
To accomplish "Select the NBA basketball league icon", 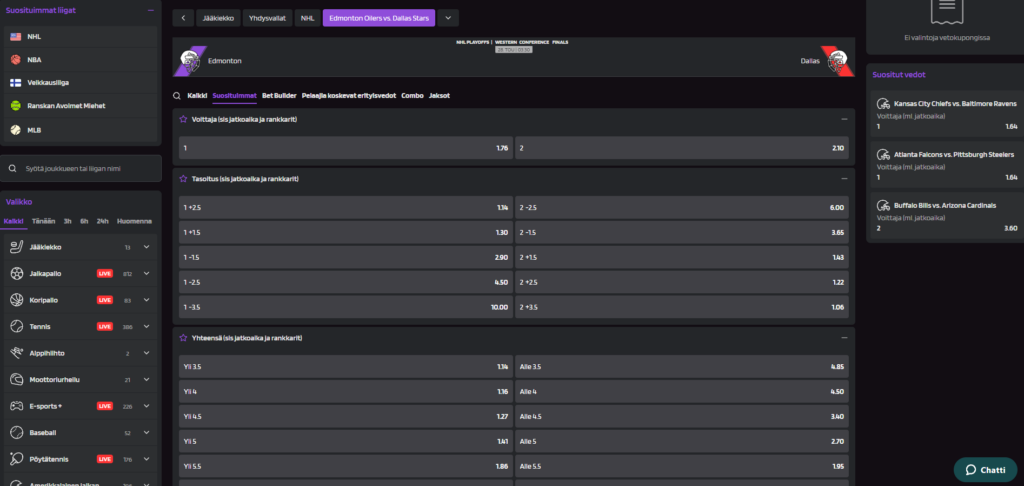I will point(16,59).
